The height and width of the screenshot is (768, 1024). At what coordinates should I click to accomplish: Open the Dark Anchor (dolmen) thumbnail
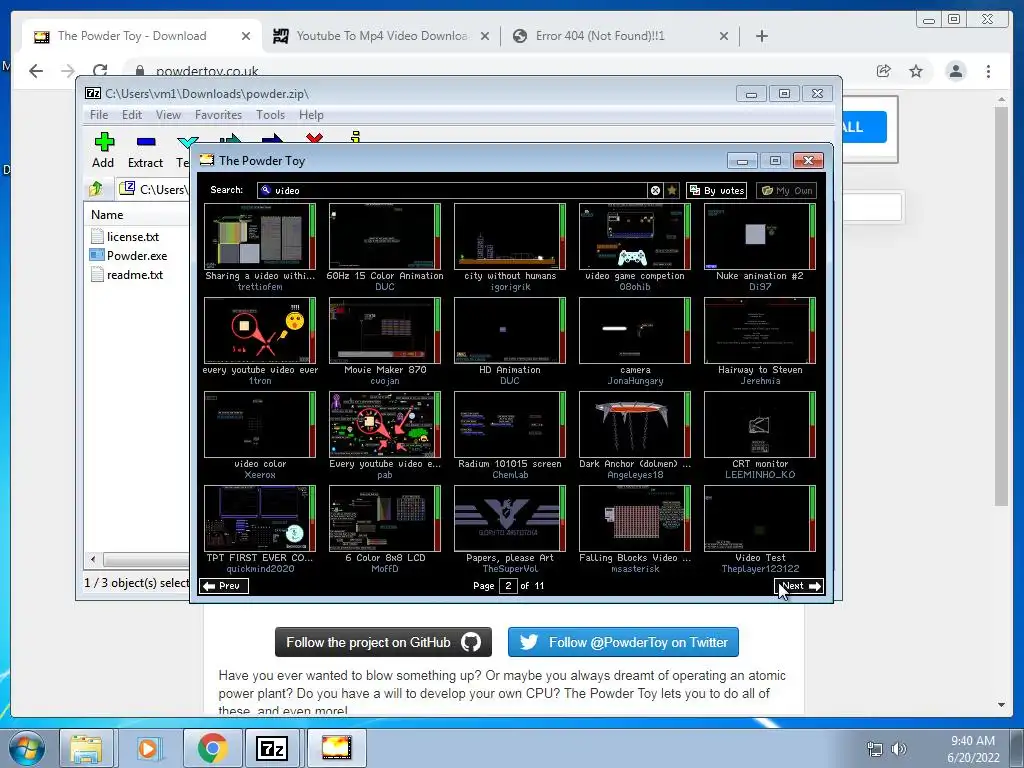point(635,424)
